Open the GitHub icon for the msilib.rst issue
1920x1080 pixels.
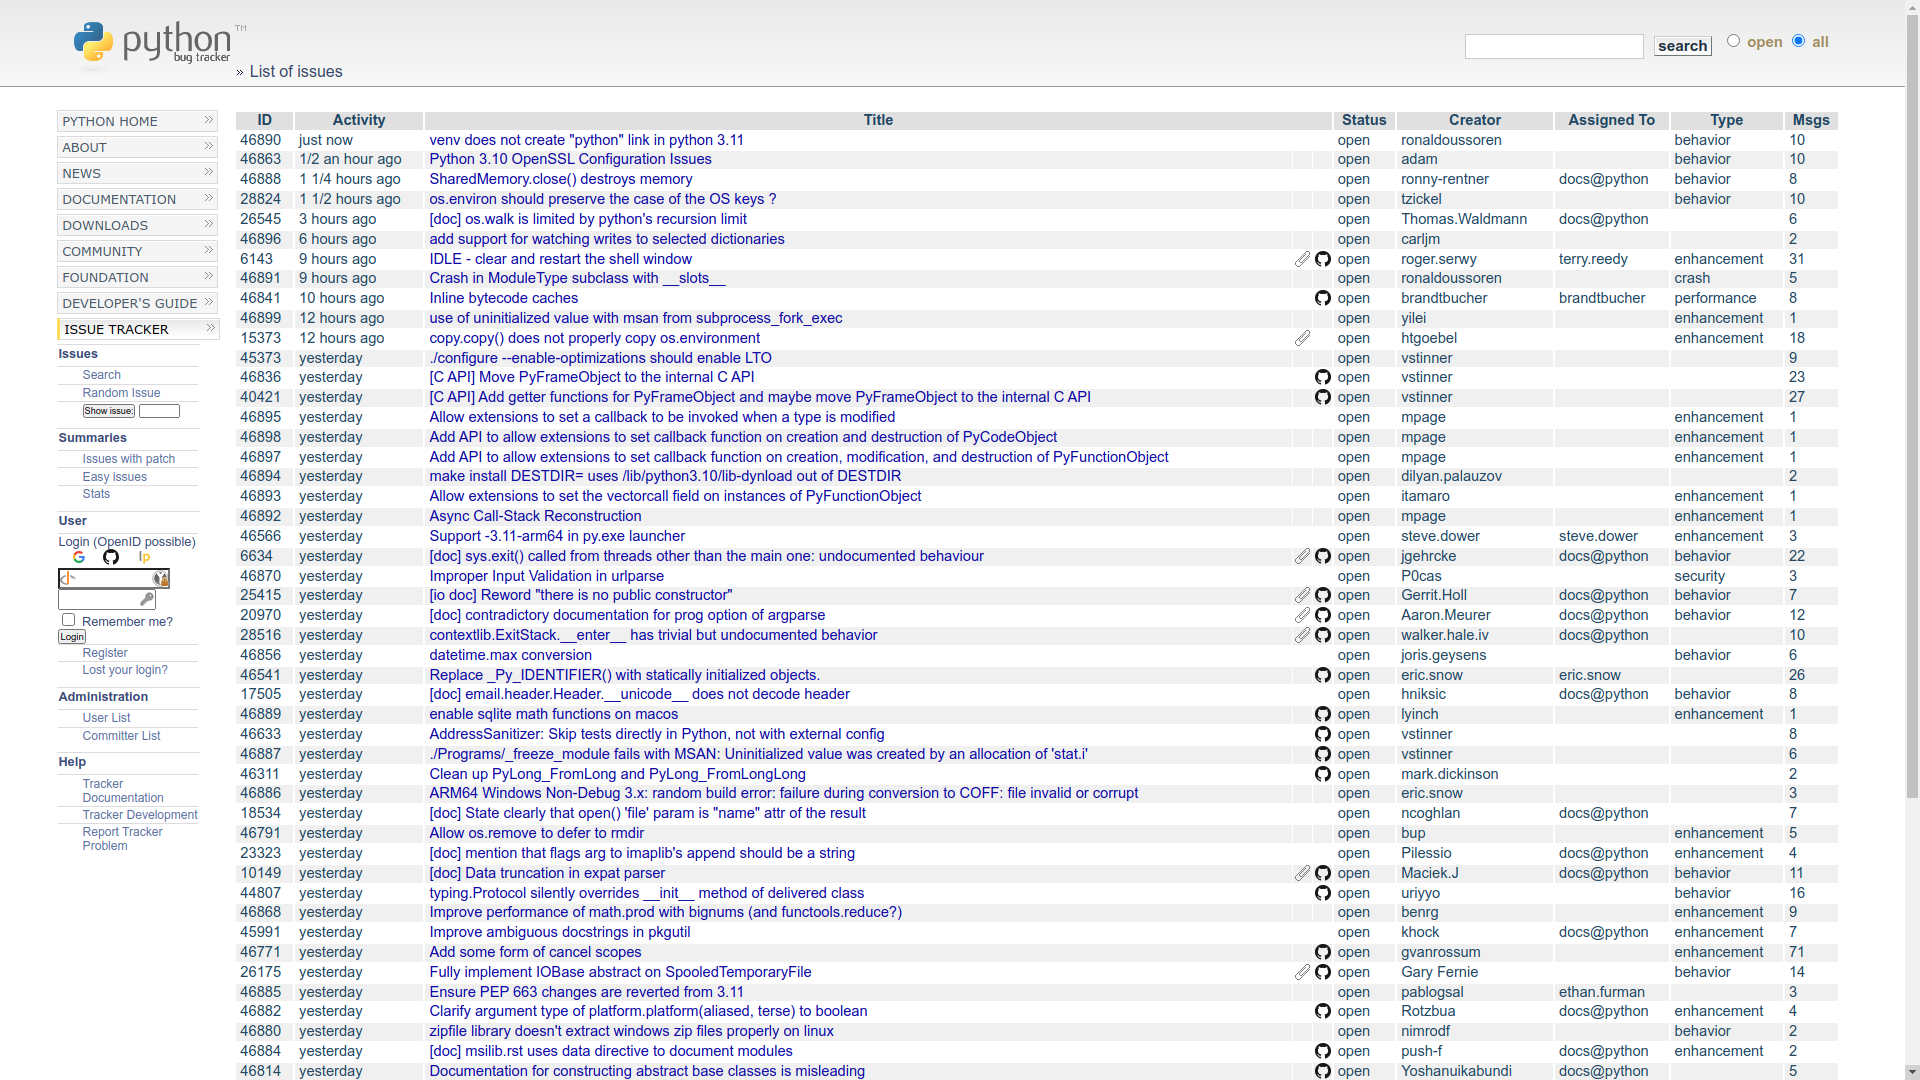[x=1323, y=1051]
